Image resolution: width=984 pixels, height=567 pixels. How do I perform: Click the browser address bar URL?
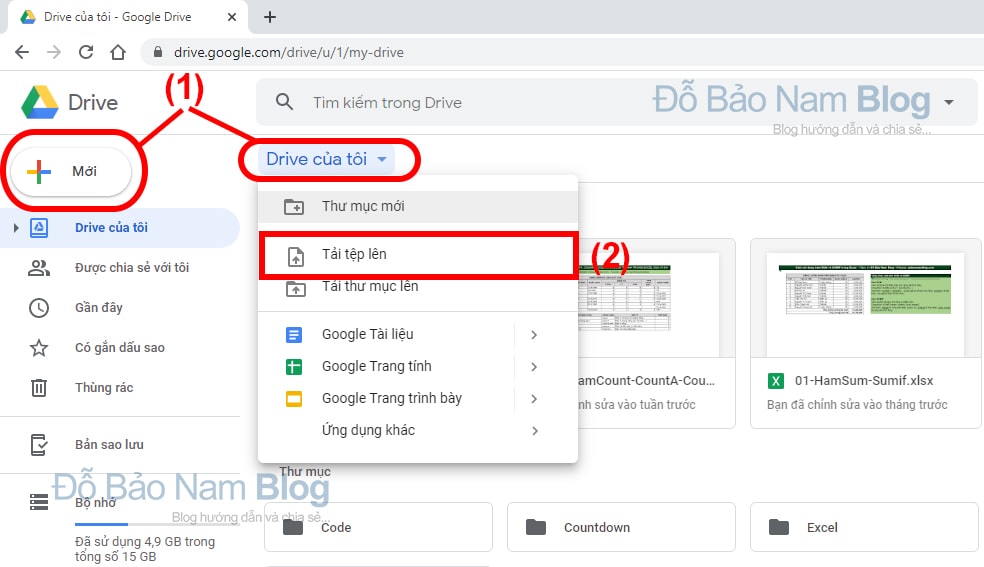pyautogui.click(x=289, y=52)
